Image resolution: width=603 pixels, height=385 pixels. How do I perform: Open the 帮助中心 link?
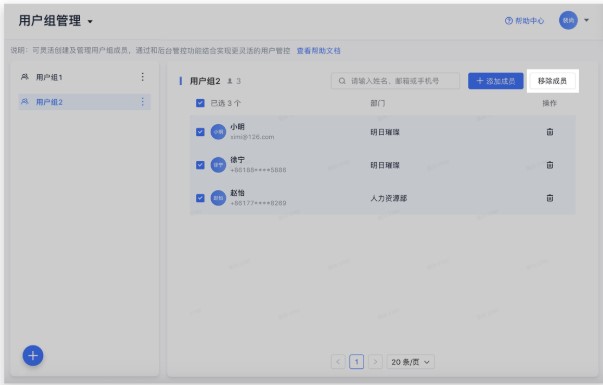pos(524,21)
